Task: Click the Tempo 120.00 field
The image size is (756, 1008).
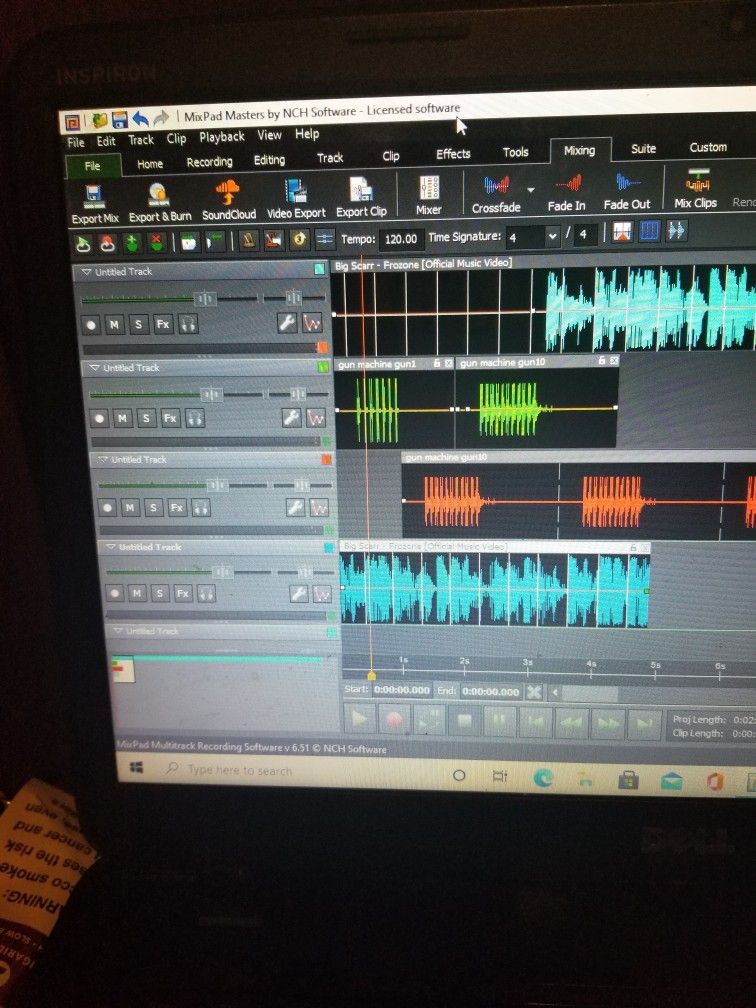Action: (x=401, y=239)
